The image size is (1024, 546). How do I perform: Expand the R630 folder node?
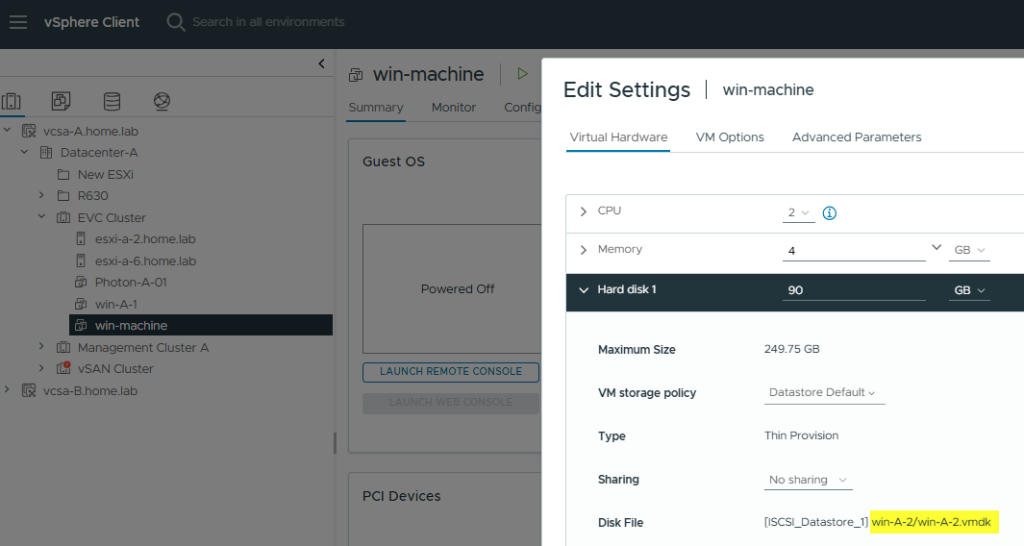coord(42,195)
